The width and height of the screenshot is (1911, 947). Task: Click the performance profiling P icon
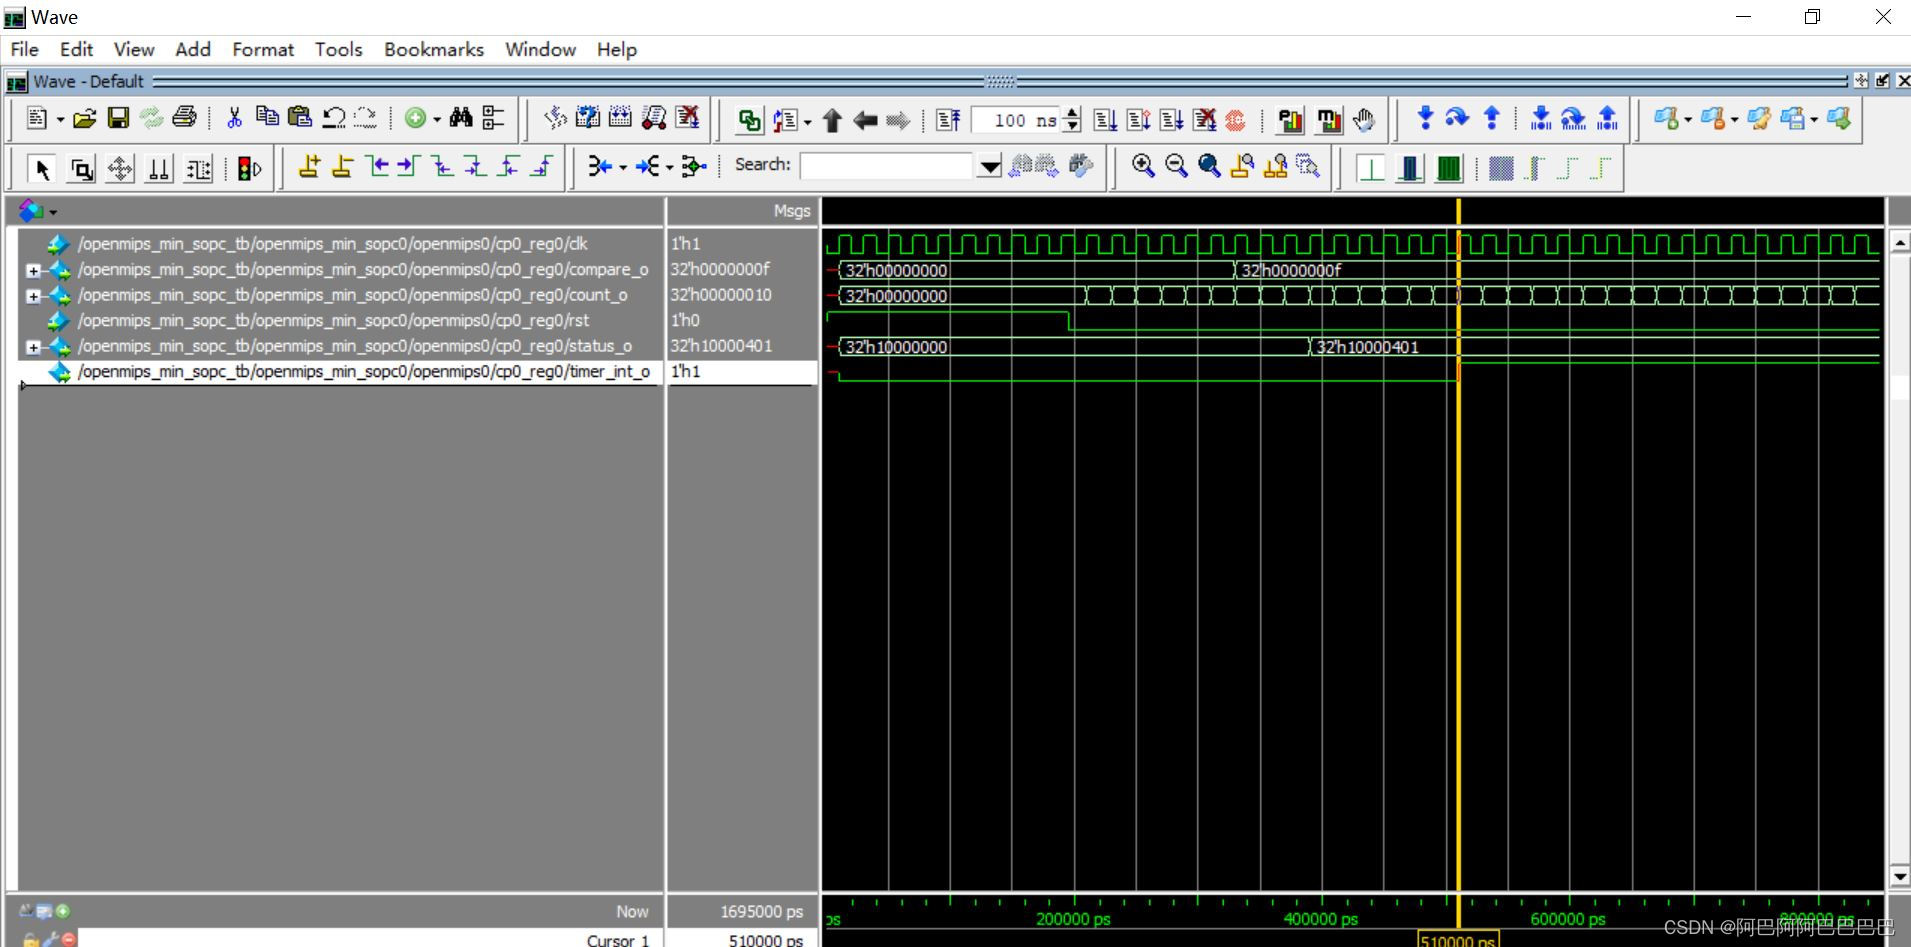[1290, 121]
